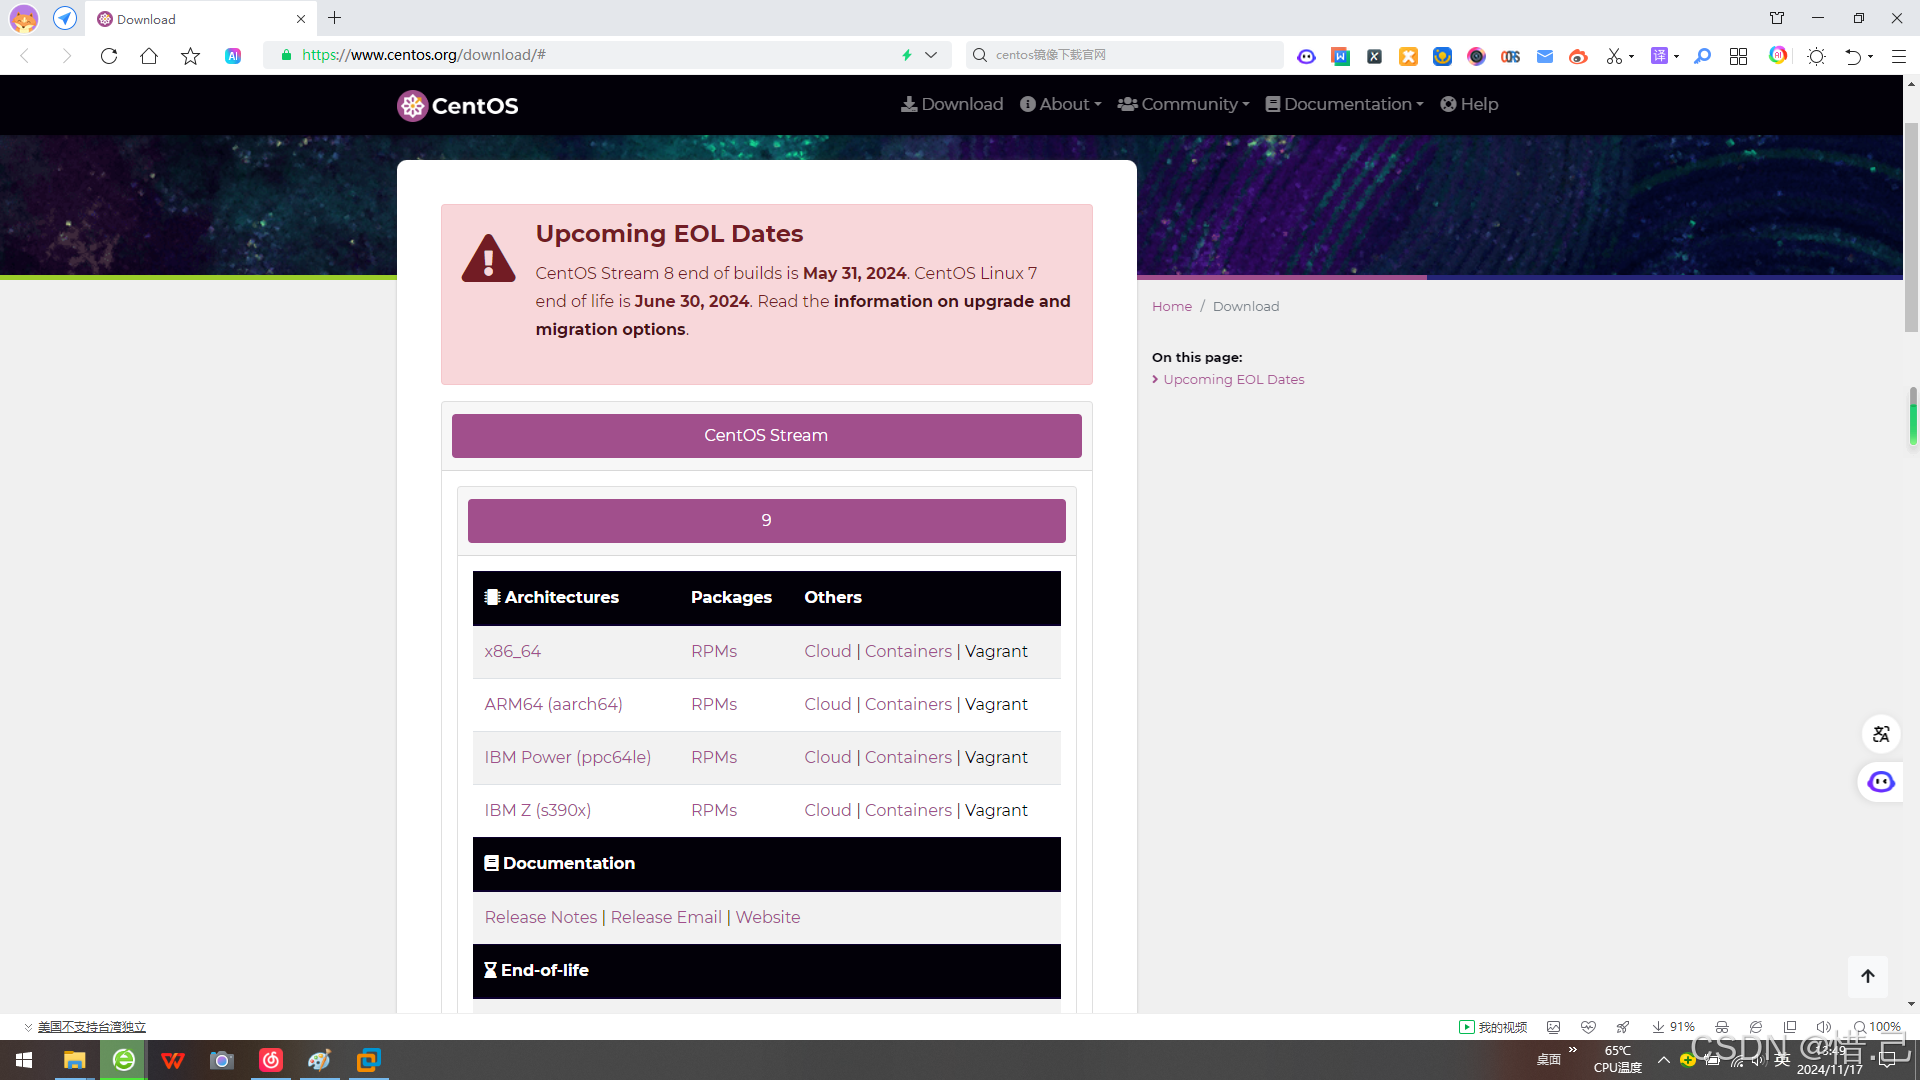Open the Weibo extension icon

pos(1578,56)
